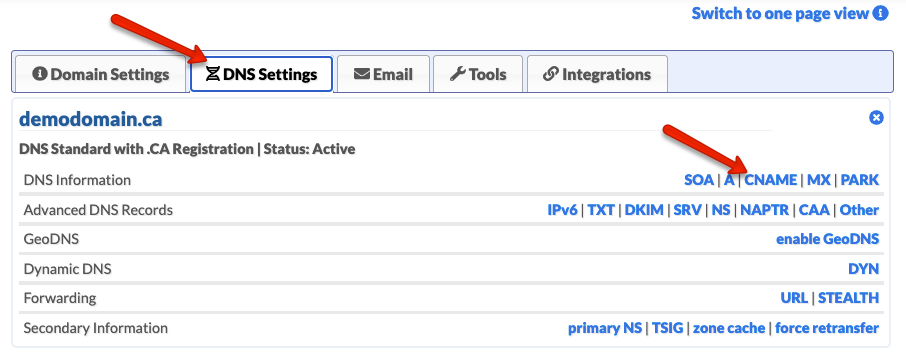Viewport: 906px width, 364px height.
Task: Open the Domain Settings tab
Action: coord(101,74)
